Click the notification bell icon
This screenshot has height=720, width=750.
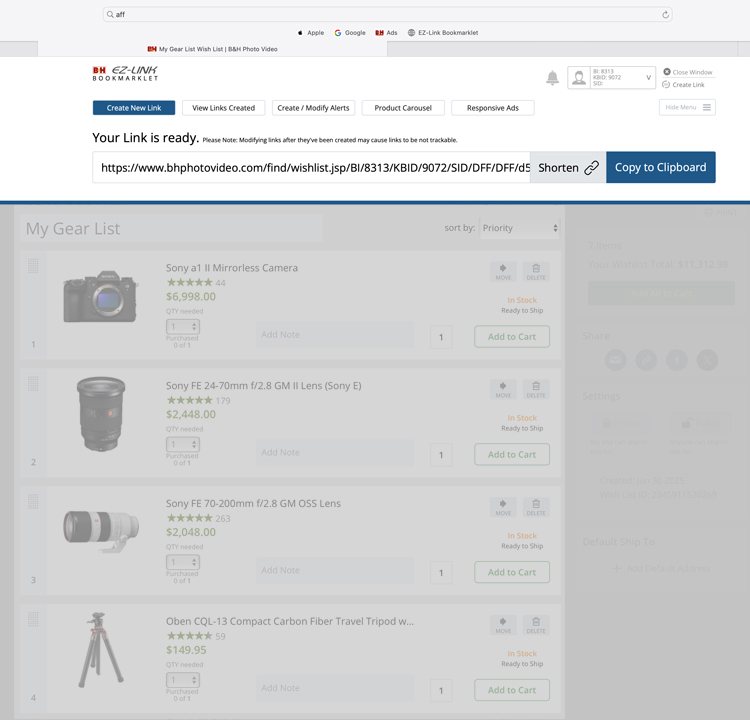point(552,78)
